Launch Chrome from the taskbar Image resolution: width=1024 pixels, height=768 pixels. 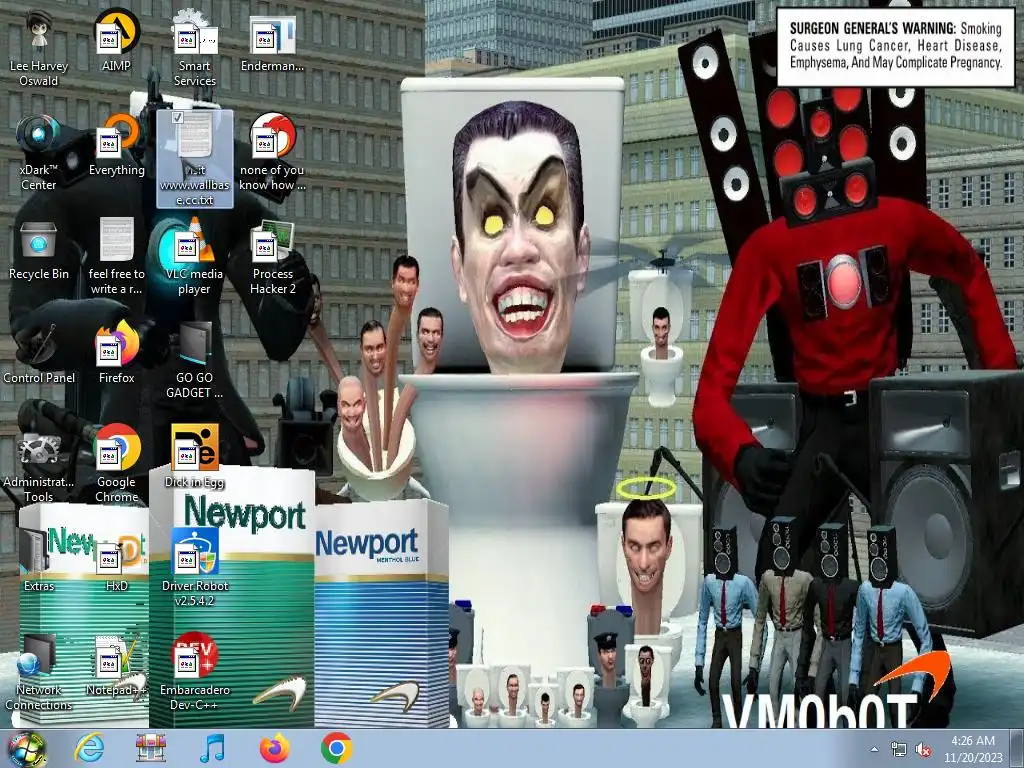336,749
